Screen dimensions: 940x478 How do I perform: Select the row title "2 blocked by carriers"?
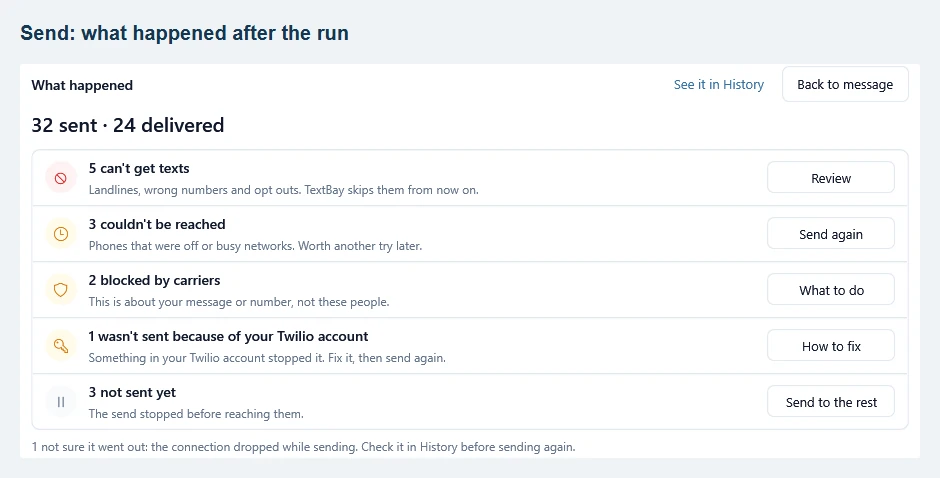click(x=155, y=280)
